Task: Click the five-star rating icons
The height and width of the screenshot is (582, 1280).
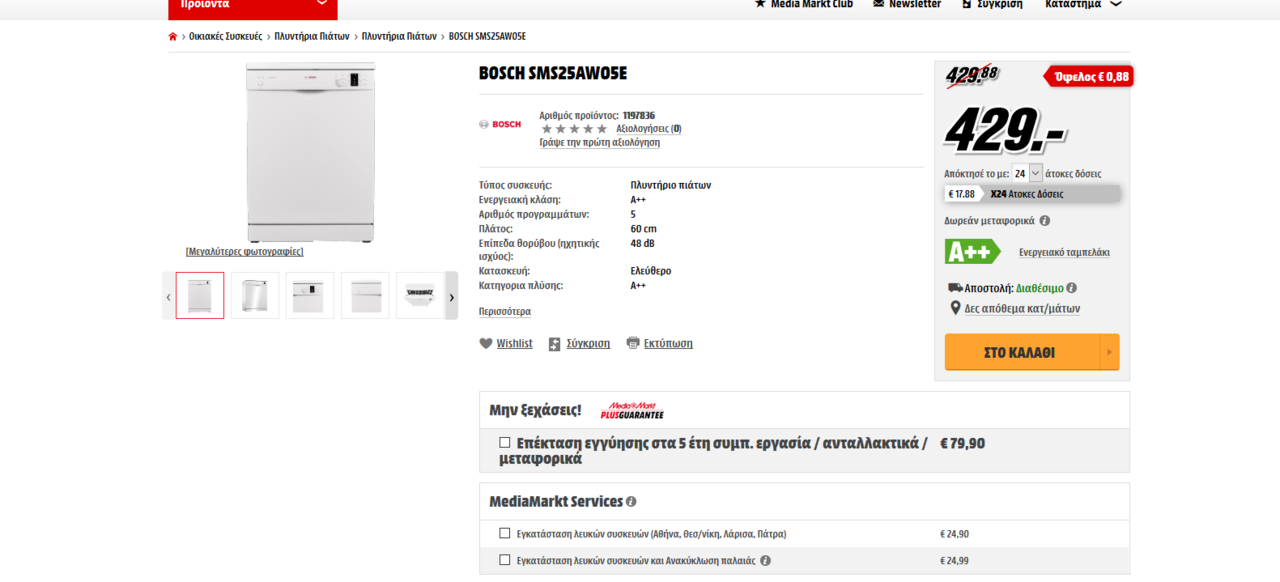Action: tap(574, 129)
